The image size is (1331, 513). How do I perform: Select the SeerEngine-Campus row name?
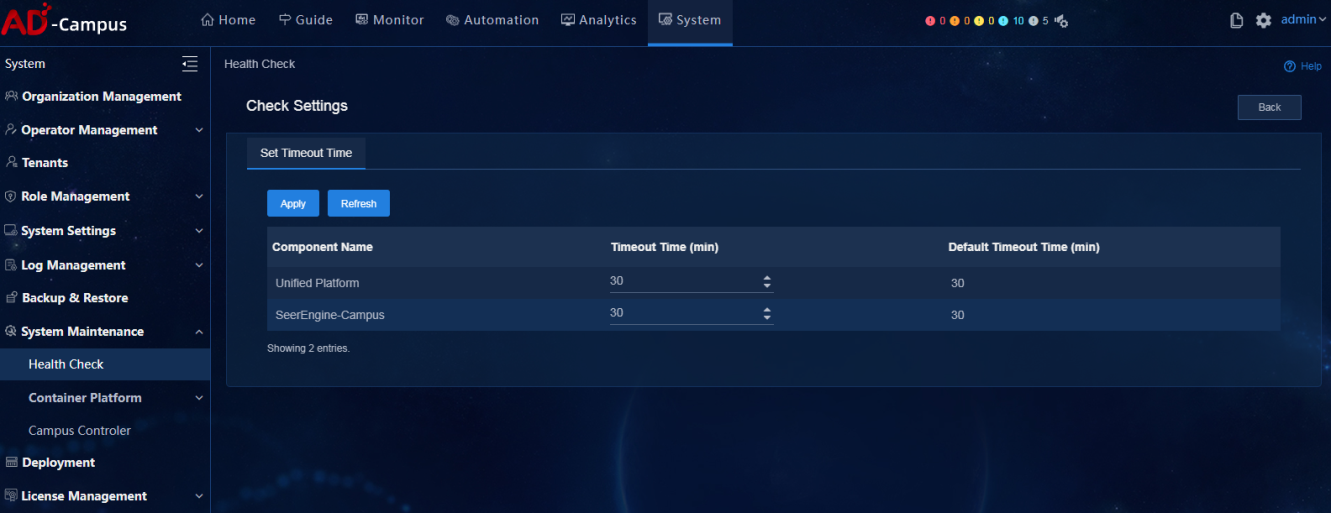[330, 315]
